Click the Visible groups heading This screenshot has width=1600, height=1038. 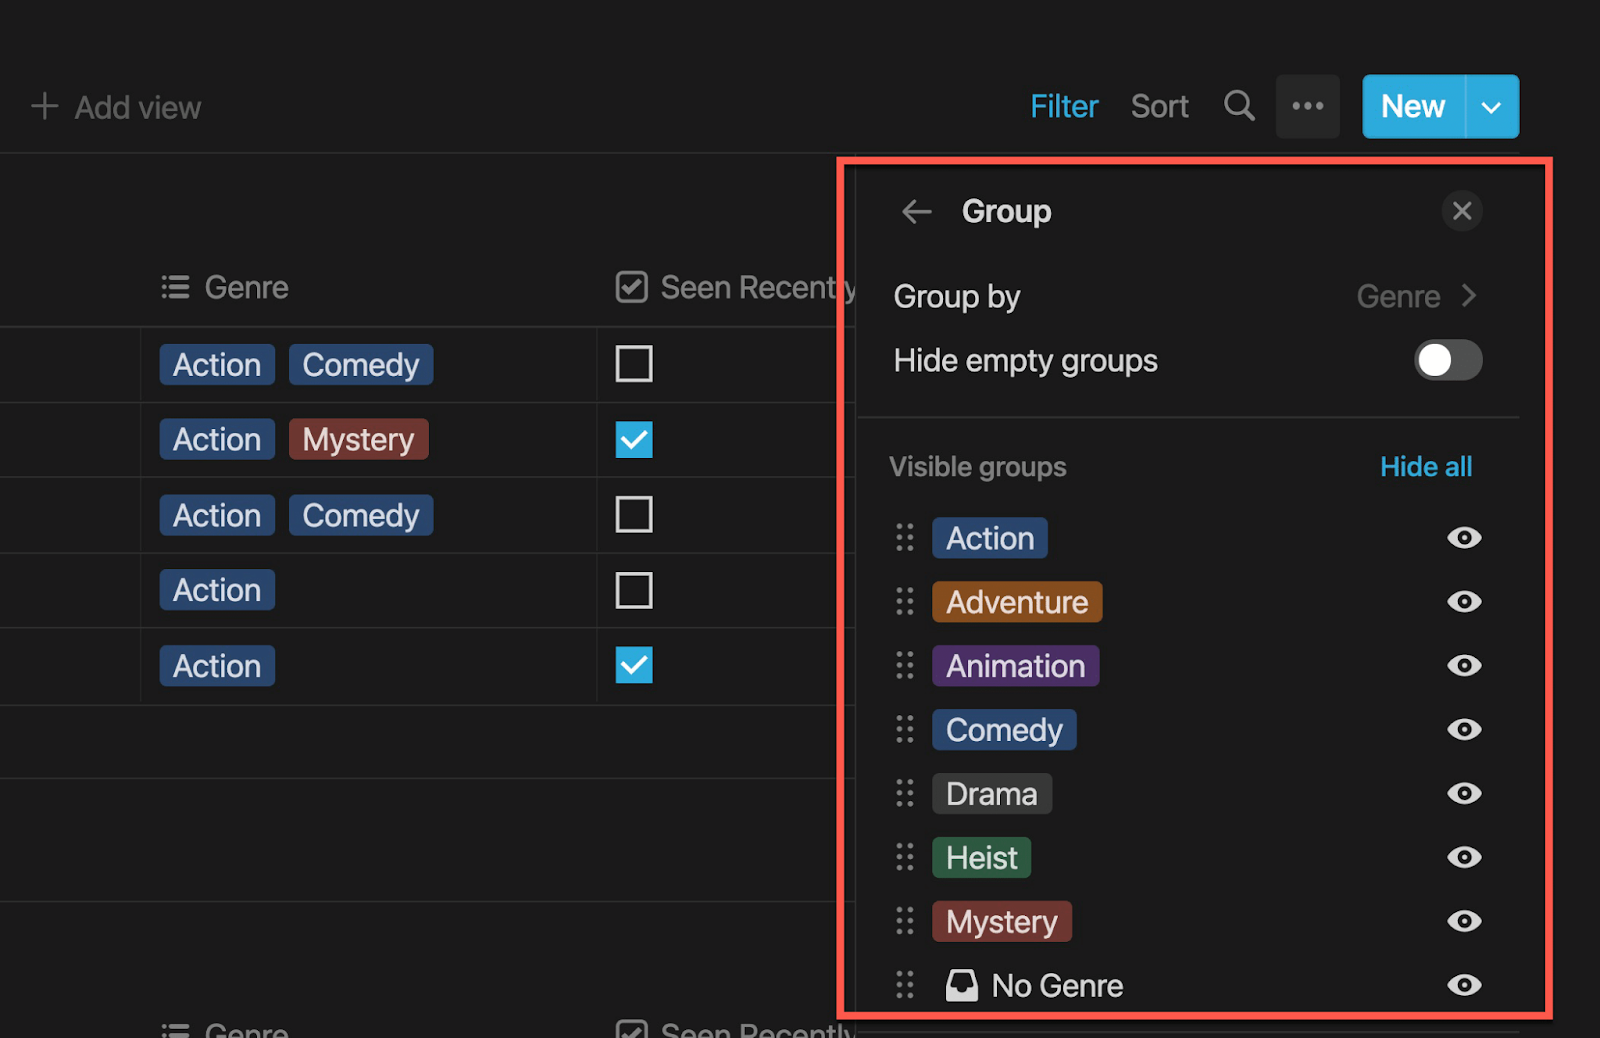978,467
